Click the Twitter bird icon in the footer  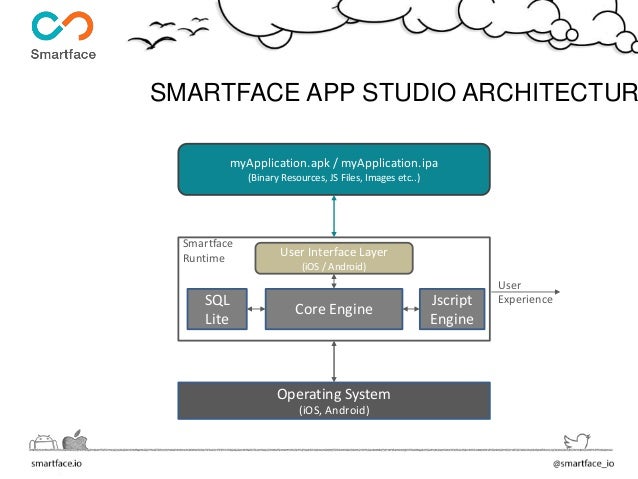click(x=577, y=441)
